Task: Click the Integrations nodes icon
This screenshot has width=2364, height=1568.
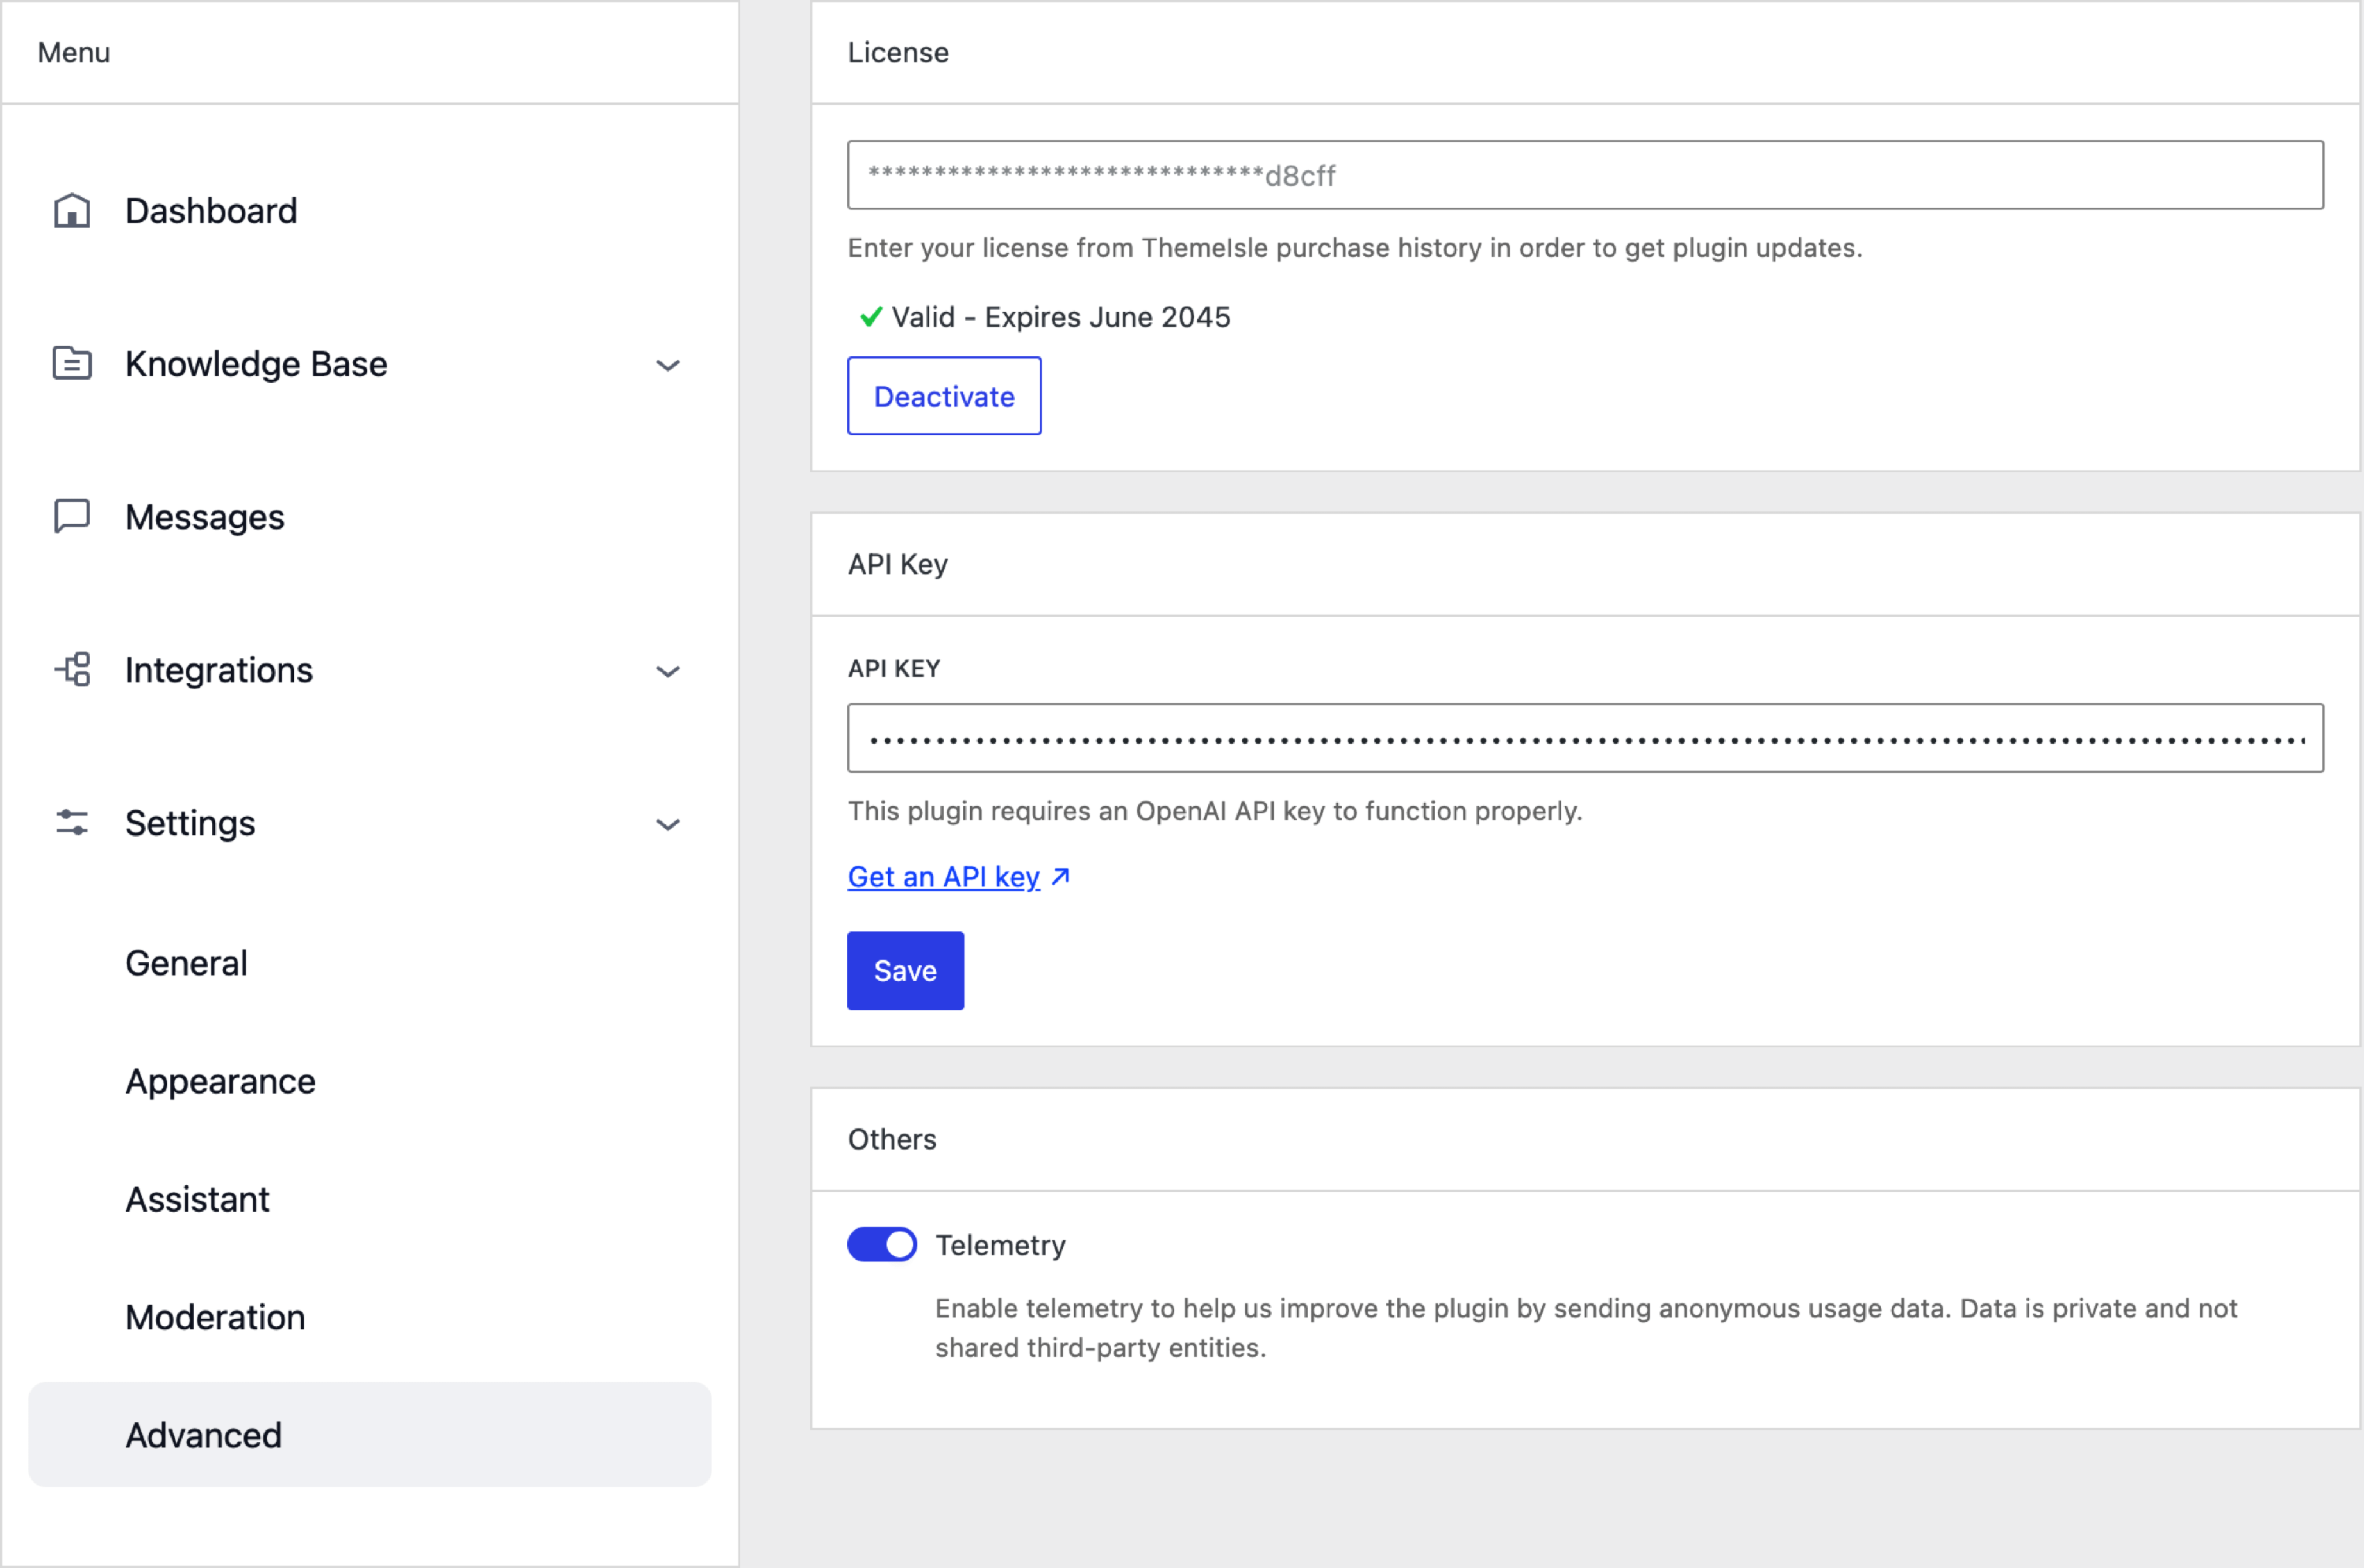Action: coord(72,670)
